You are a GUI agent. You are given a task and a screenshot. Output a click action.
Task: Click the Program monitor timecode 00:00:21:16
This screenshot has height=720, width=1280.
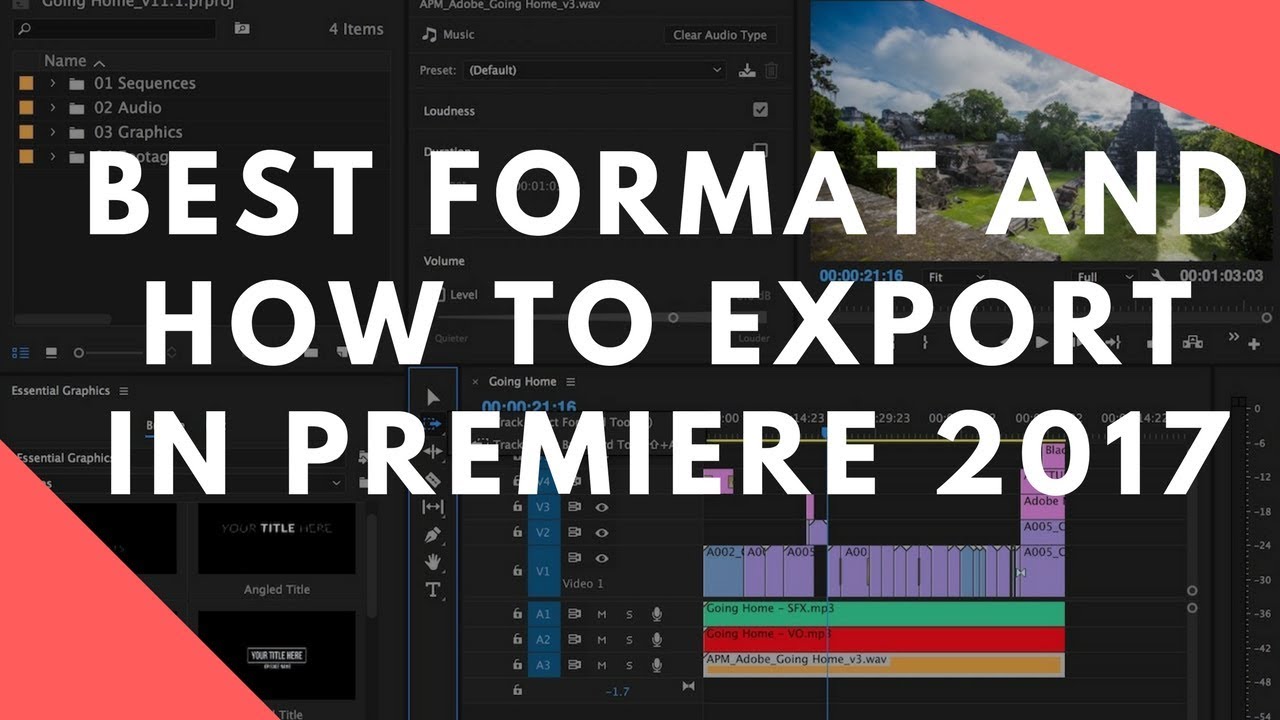[x=861, y=275]
